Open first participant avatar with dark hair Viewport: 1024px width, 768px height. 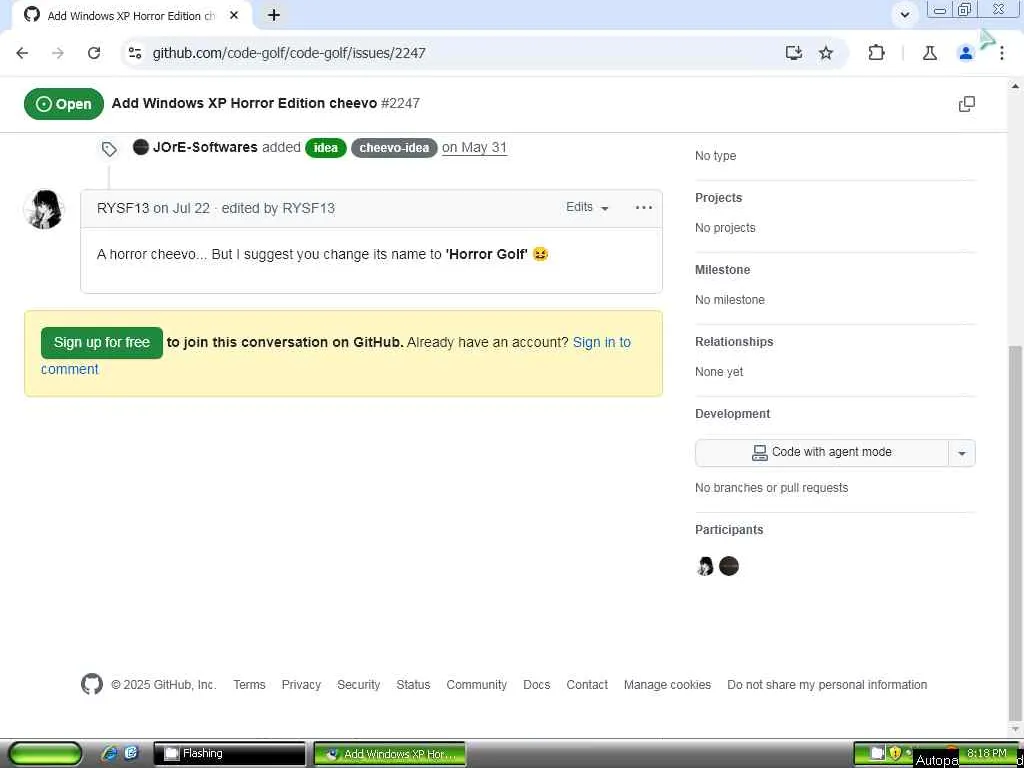(705, 566)
